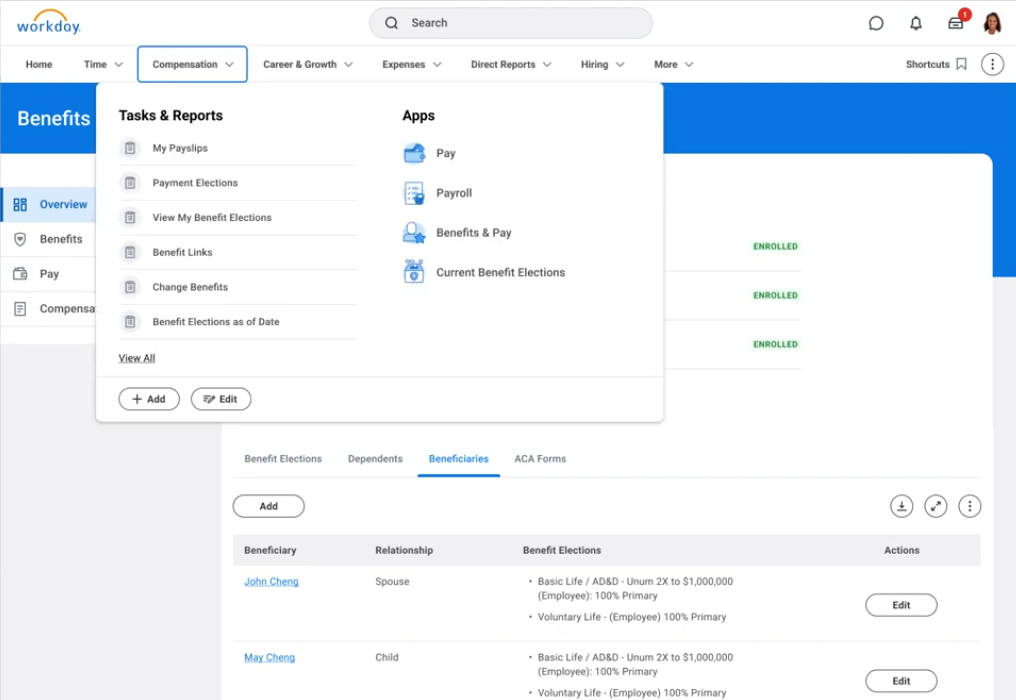Expand the Career & Growth dropdown
The height and width of the screenshot is (700, 1016).
coord(308,64)
